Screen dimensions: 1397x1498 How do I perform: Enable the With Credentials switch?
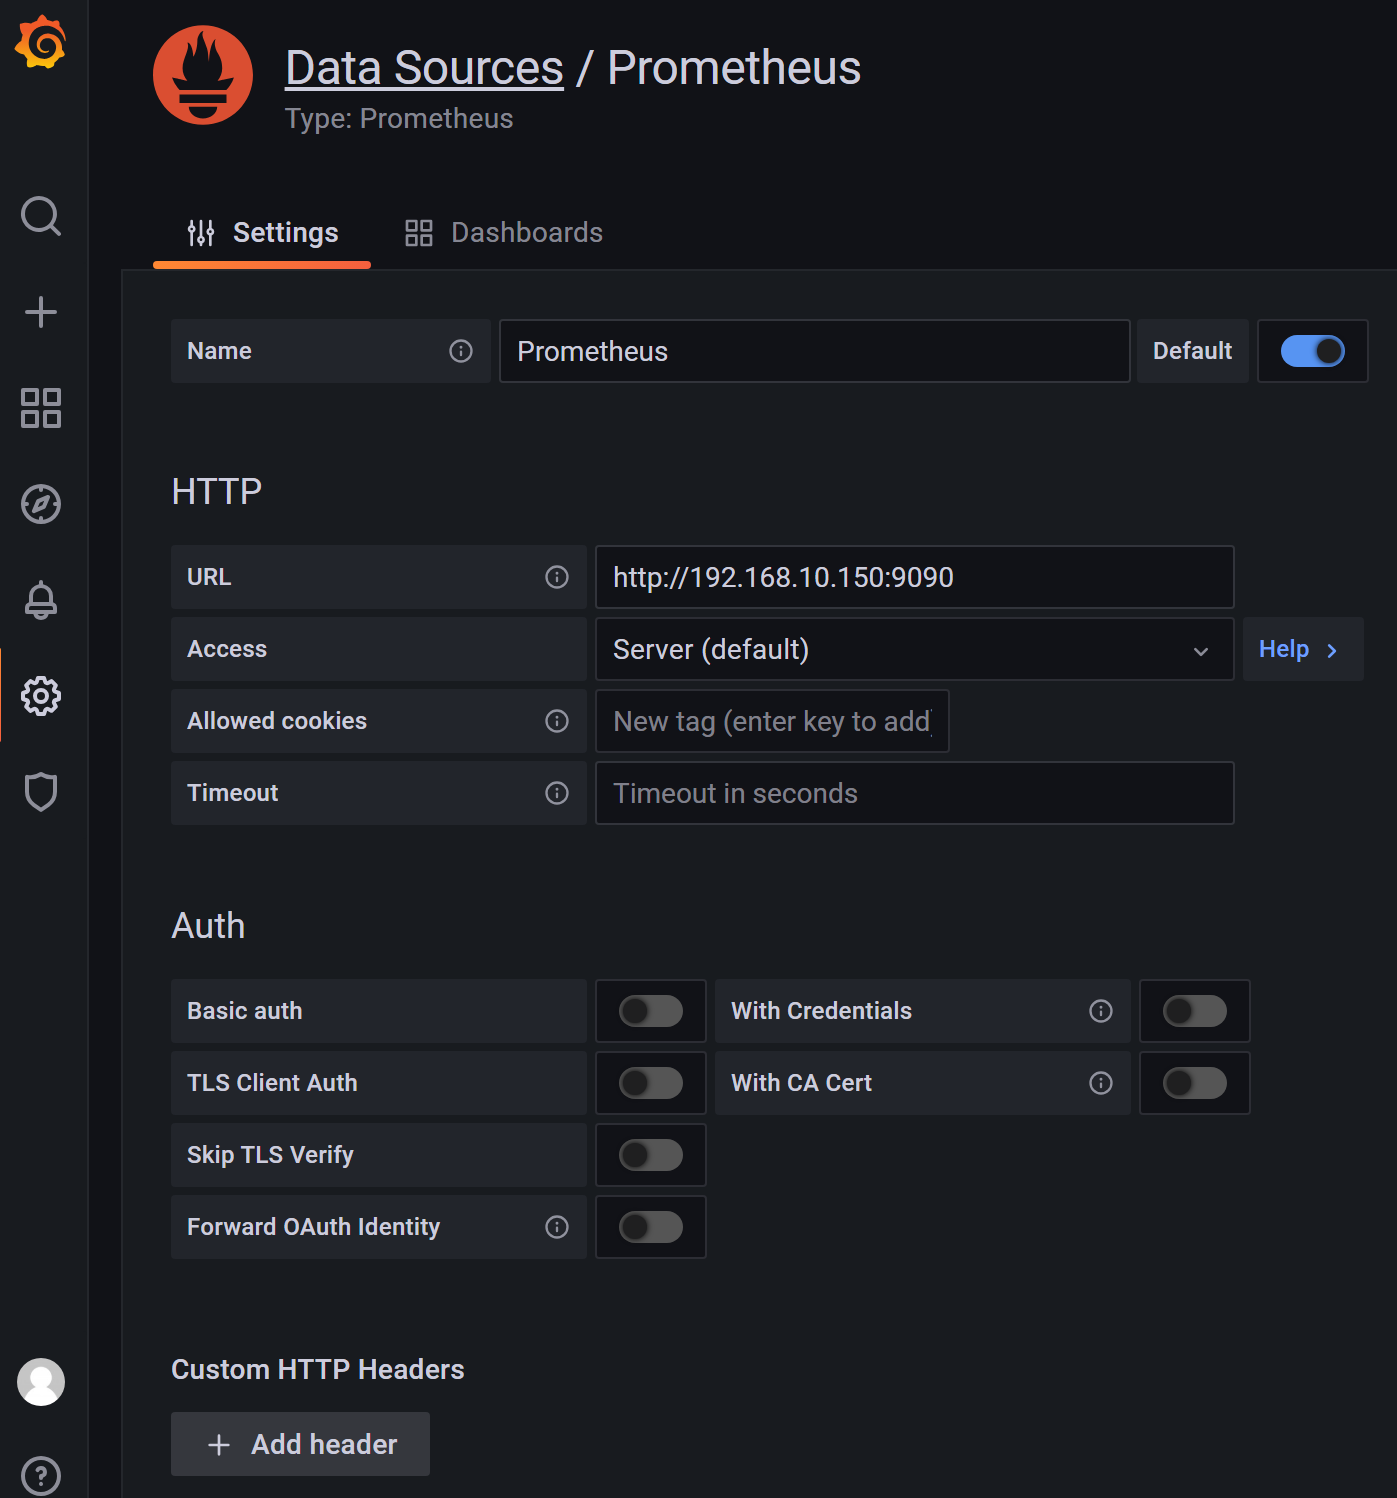coord(1195,1011)
